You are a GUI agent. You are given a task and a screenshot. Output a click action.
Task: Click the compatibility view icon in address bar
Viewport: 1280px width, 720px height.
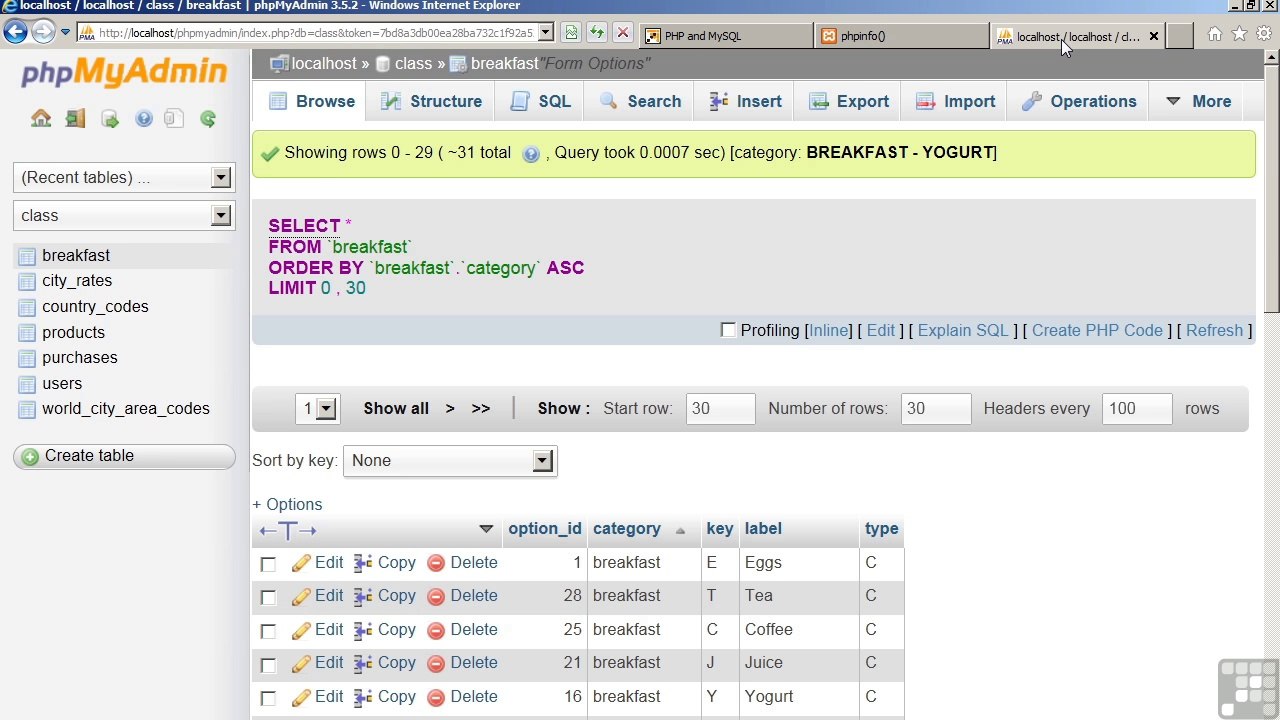point(571,33)
